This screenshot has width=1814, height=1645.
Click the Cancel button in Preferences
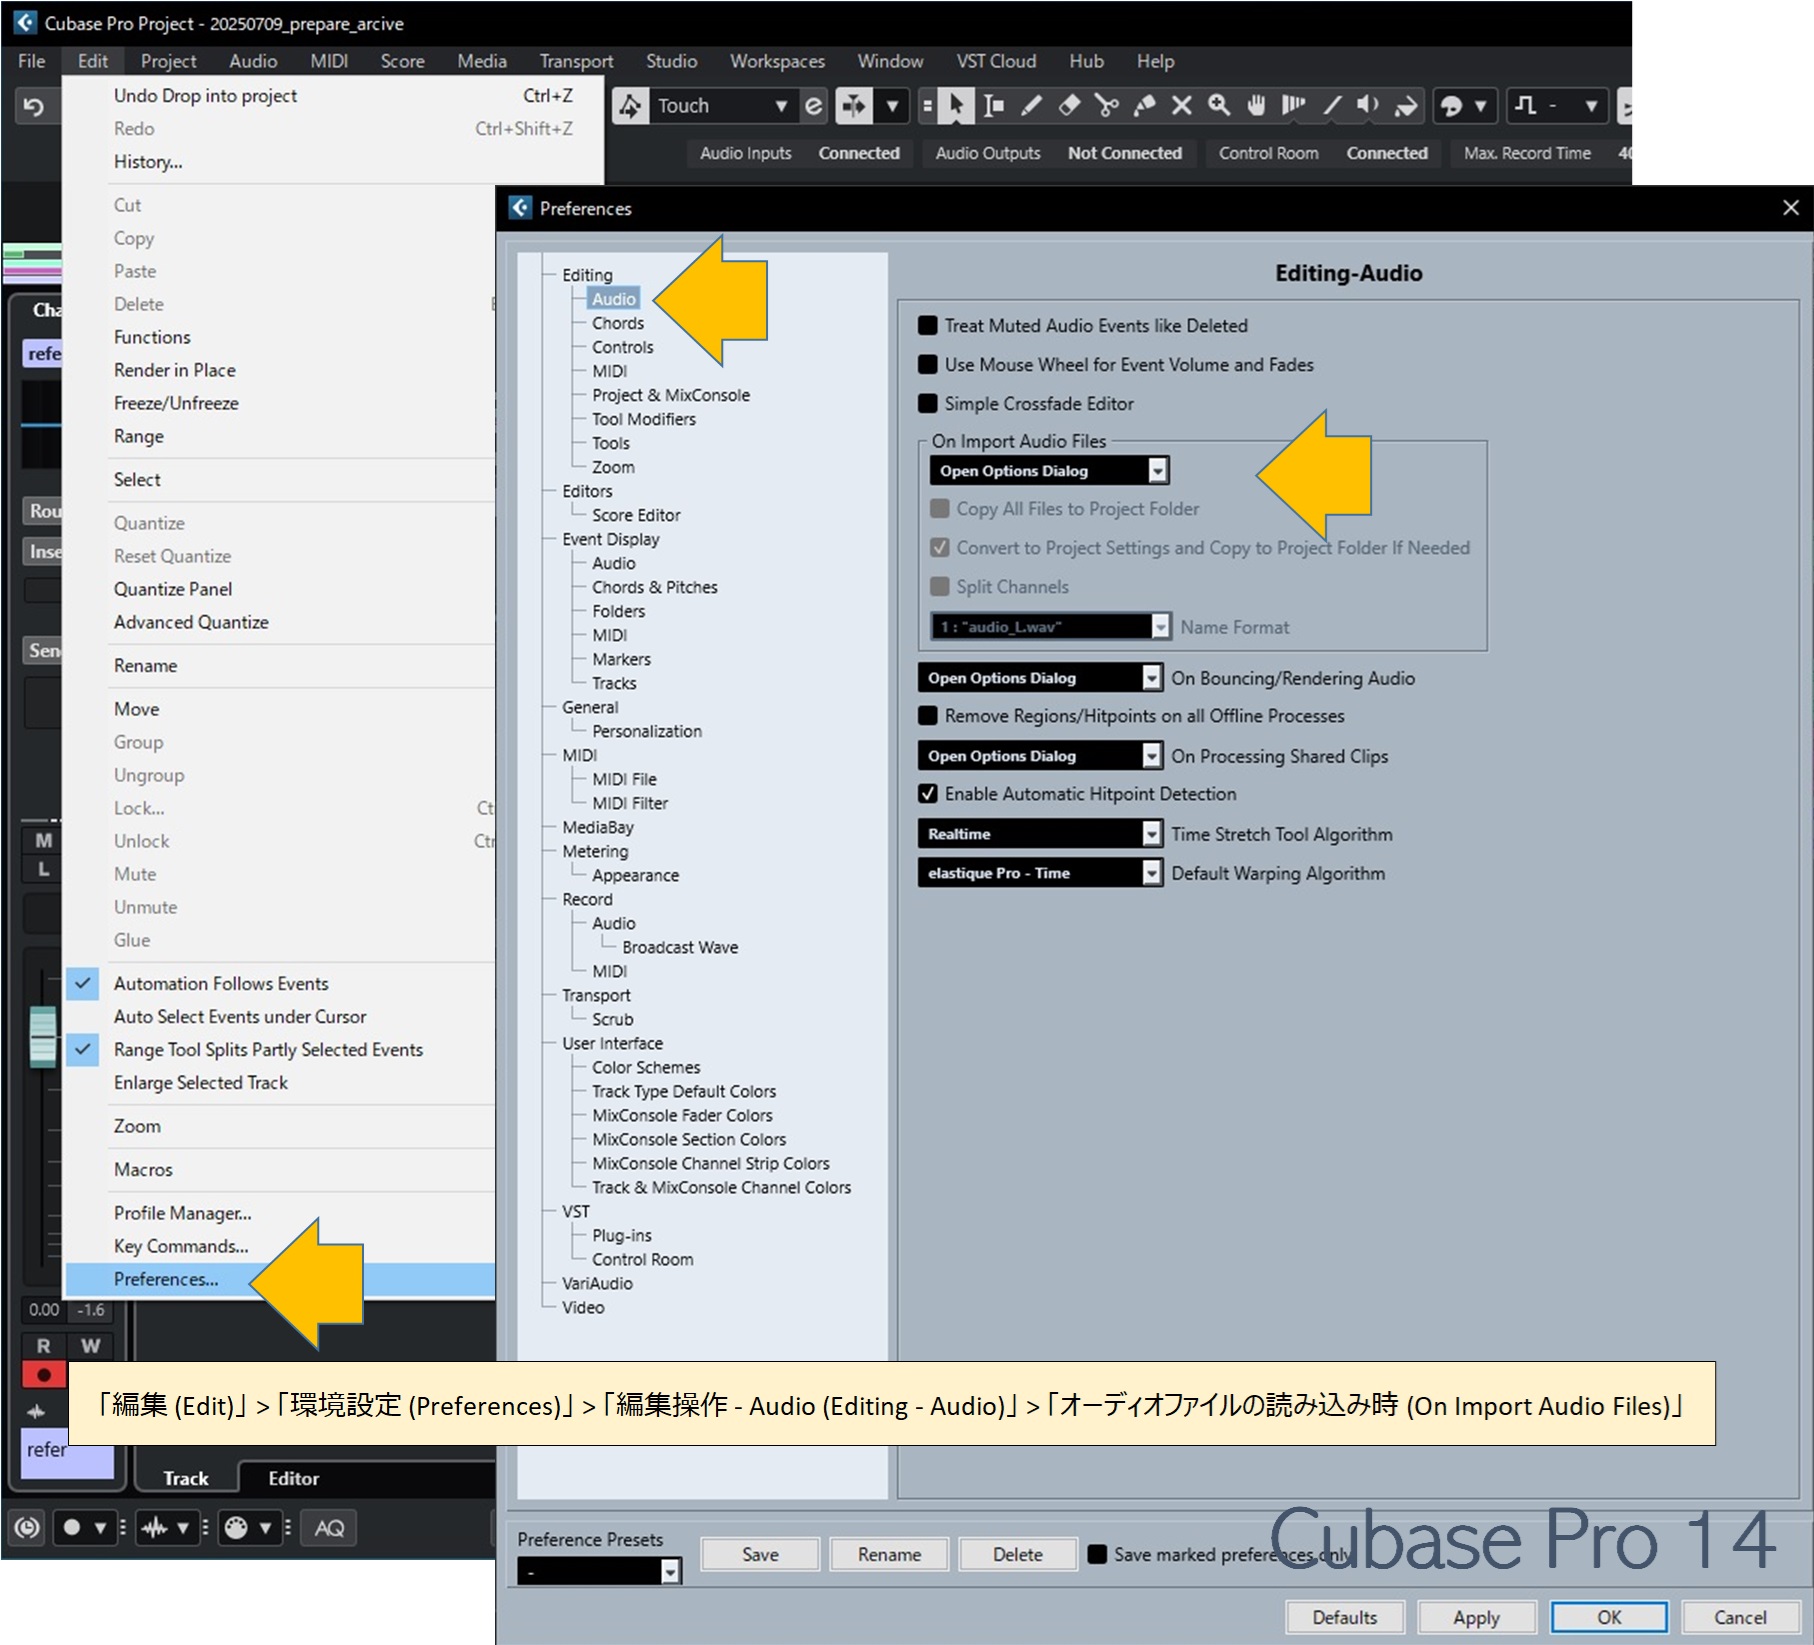tap(1740, 1618)
